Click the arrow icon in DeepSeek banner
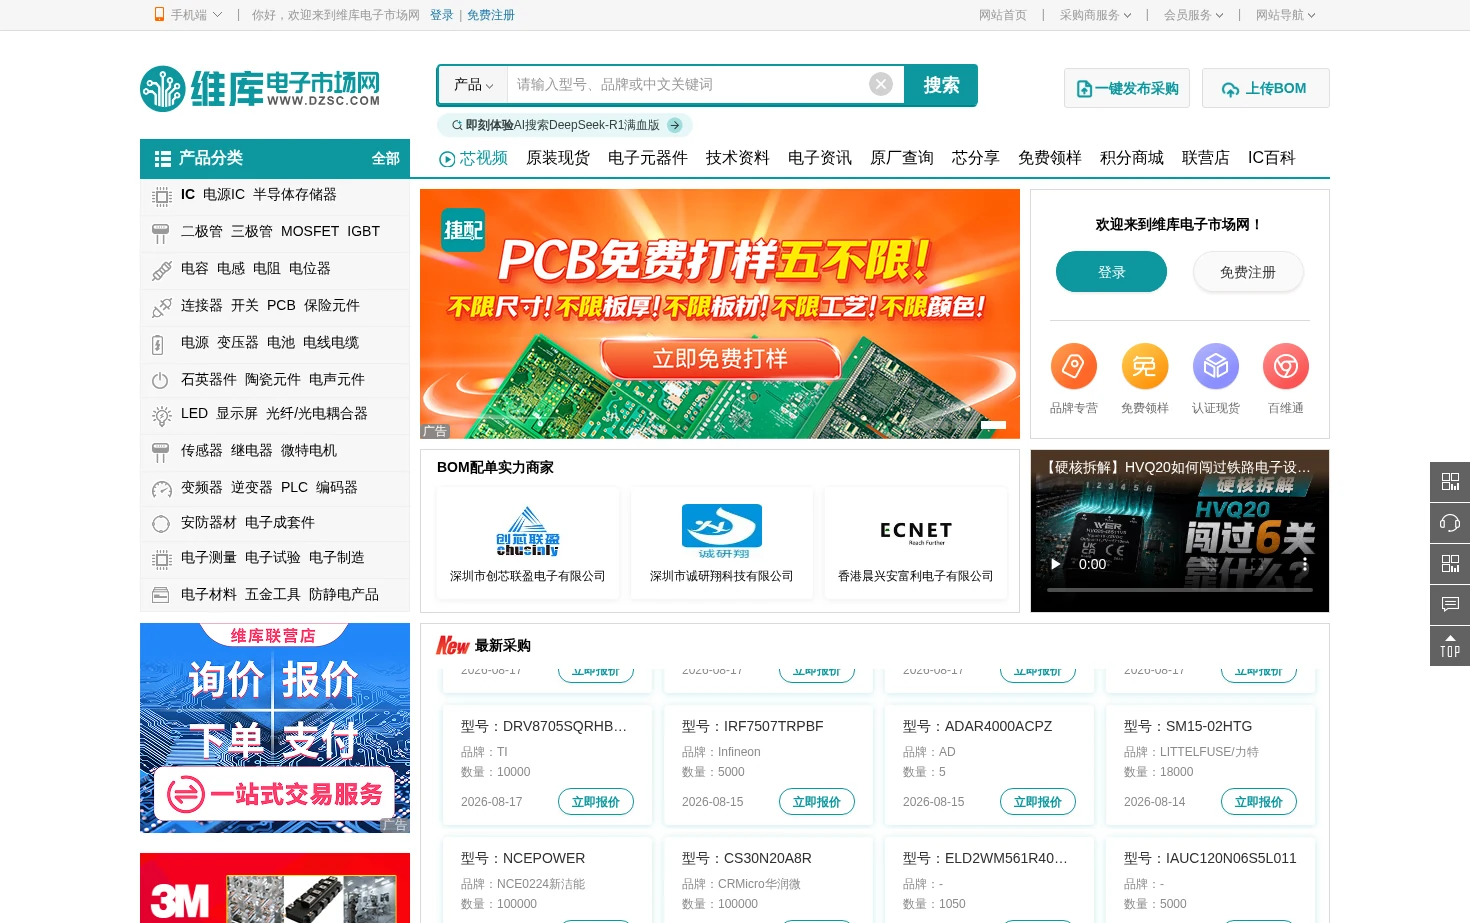This screenshot has width=1470, height=923. tap(675, 125)
